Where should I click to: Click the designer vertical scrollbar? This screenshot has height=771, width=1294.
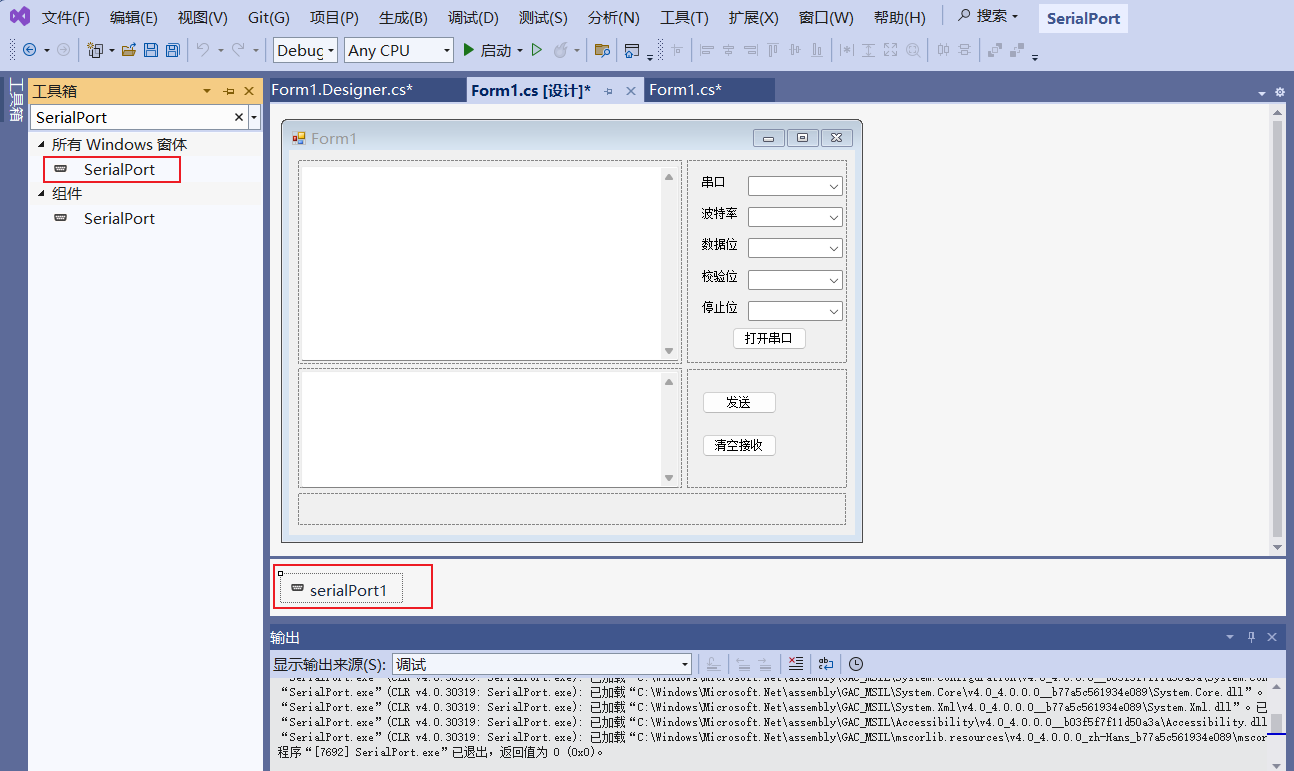[1277, 330]
